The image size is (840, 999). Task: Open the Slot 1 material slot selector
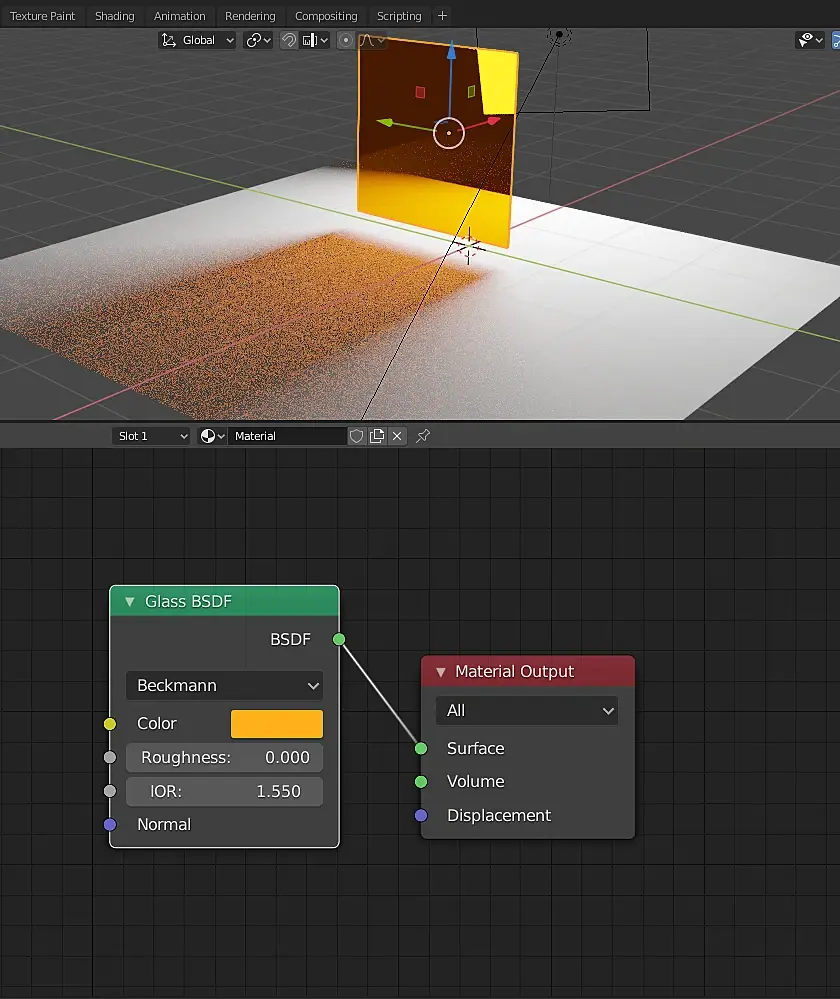(150, 436)
